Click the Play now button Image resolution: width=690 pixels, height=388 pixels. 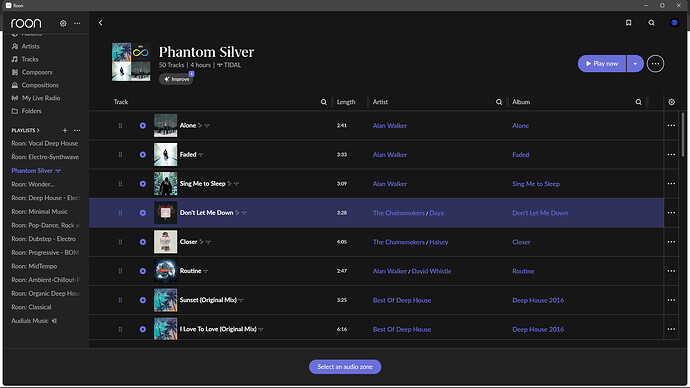click(x=602, y=64)
